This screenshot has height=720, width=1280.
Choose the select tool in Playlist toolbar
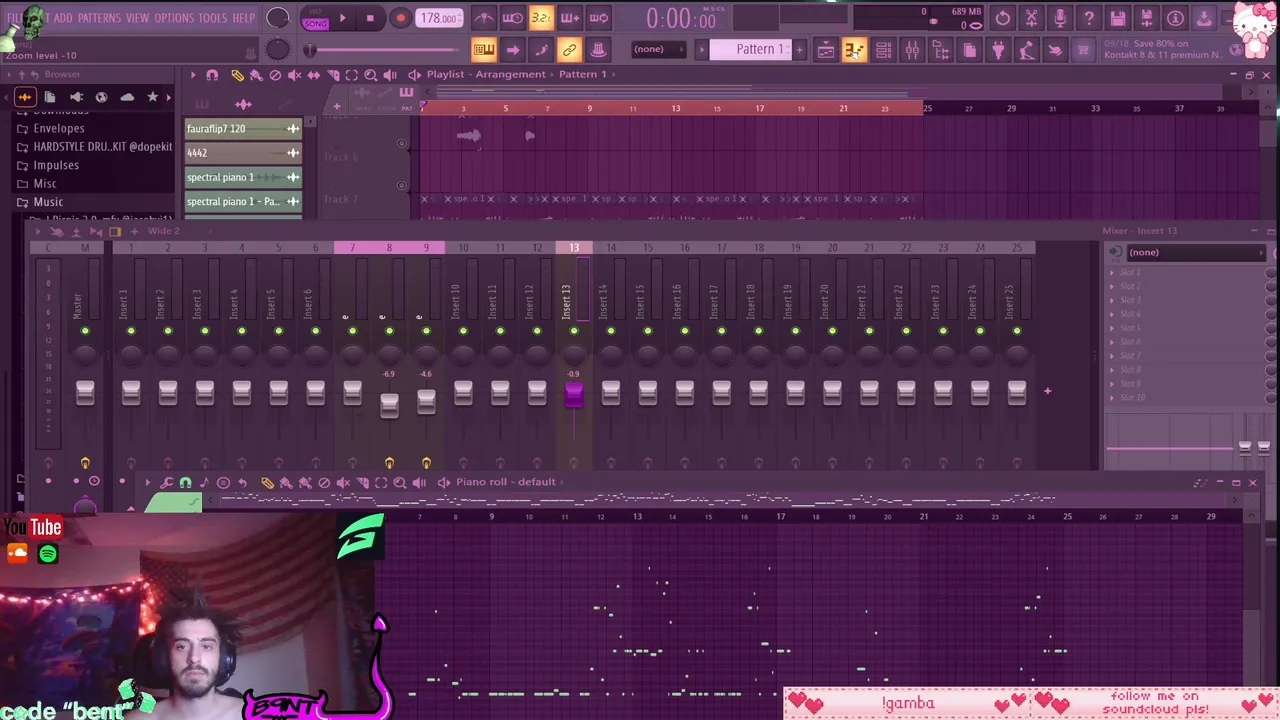pyautogui.click(x=351, y=75)
